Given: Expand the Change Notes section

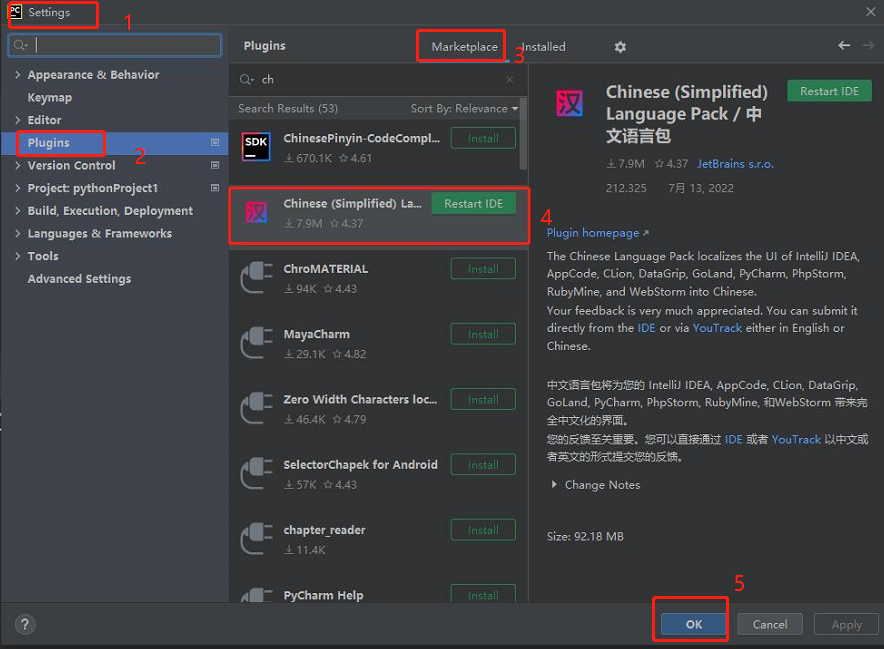Looking at the screenshot, I should coord(554,484).
